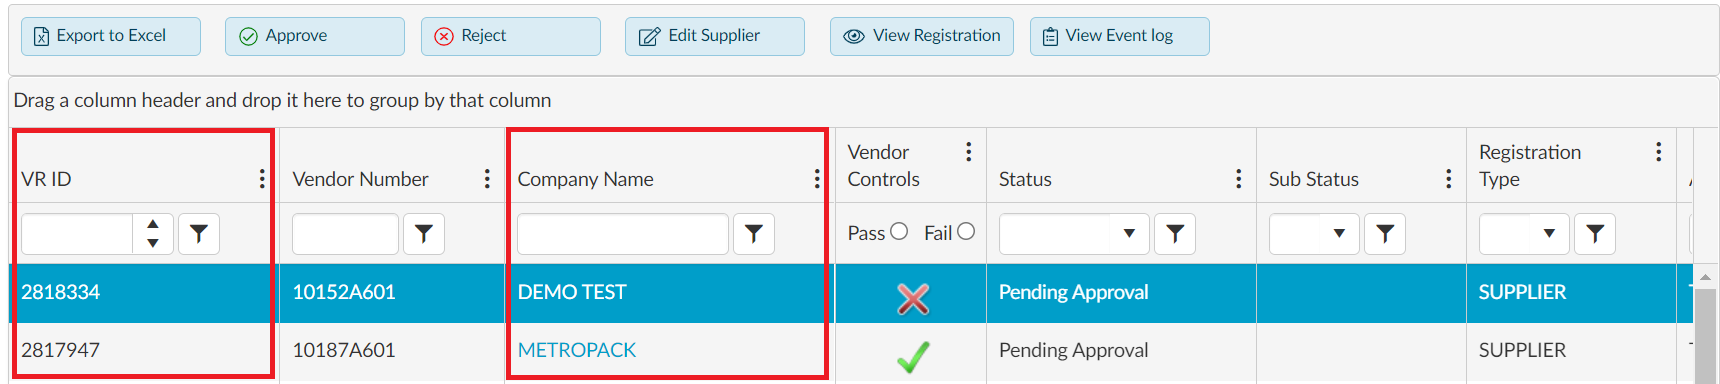Expand the Status filter dropdown
Screen dimensions: 1720x384
(x=1129, y=234)
